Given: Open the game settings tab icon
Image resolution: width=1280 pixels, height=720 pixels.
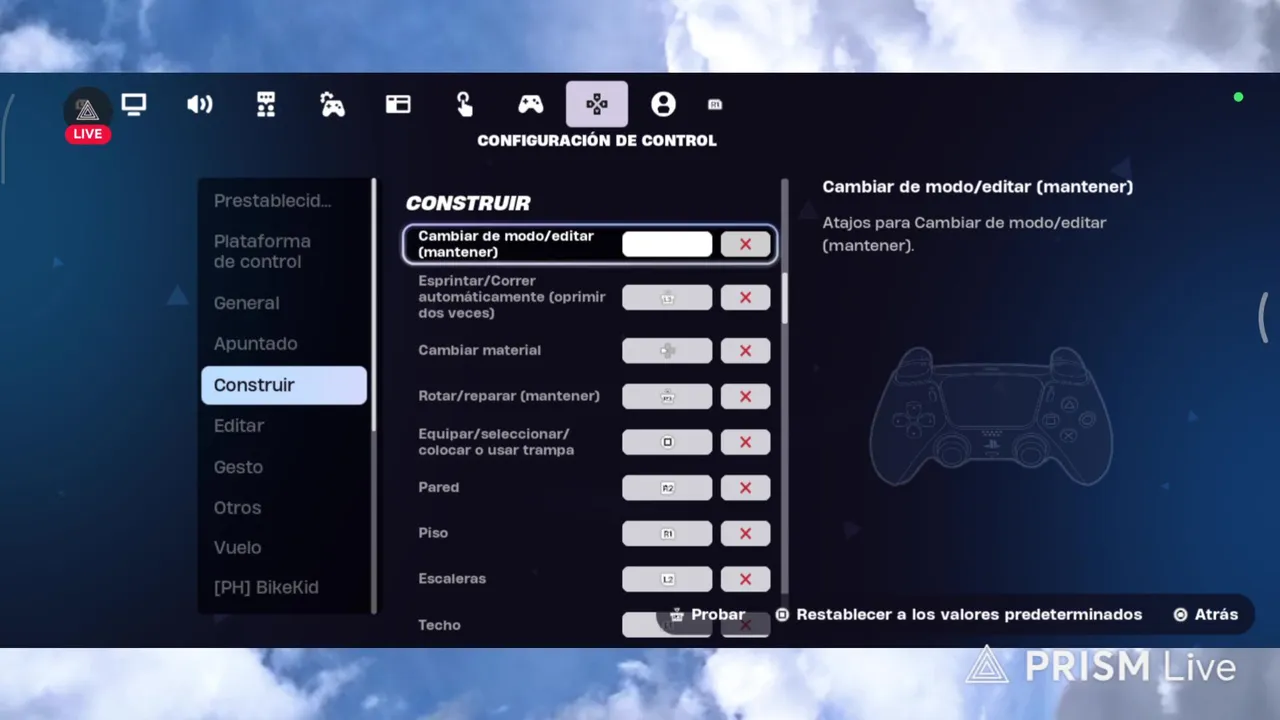Looking at the screenshot, I should pyautogui.click(x=266, y=104).
